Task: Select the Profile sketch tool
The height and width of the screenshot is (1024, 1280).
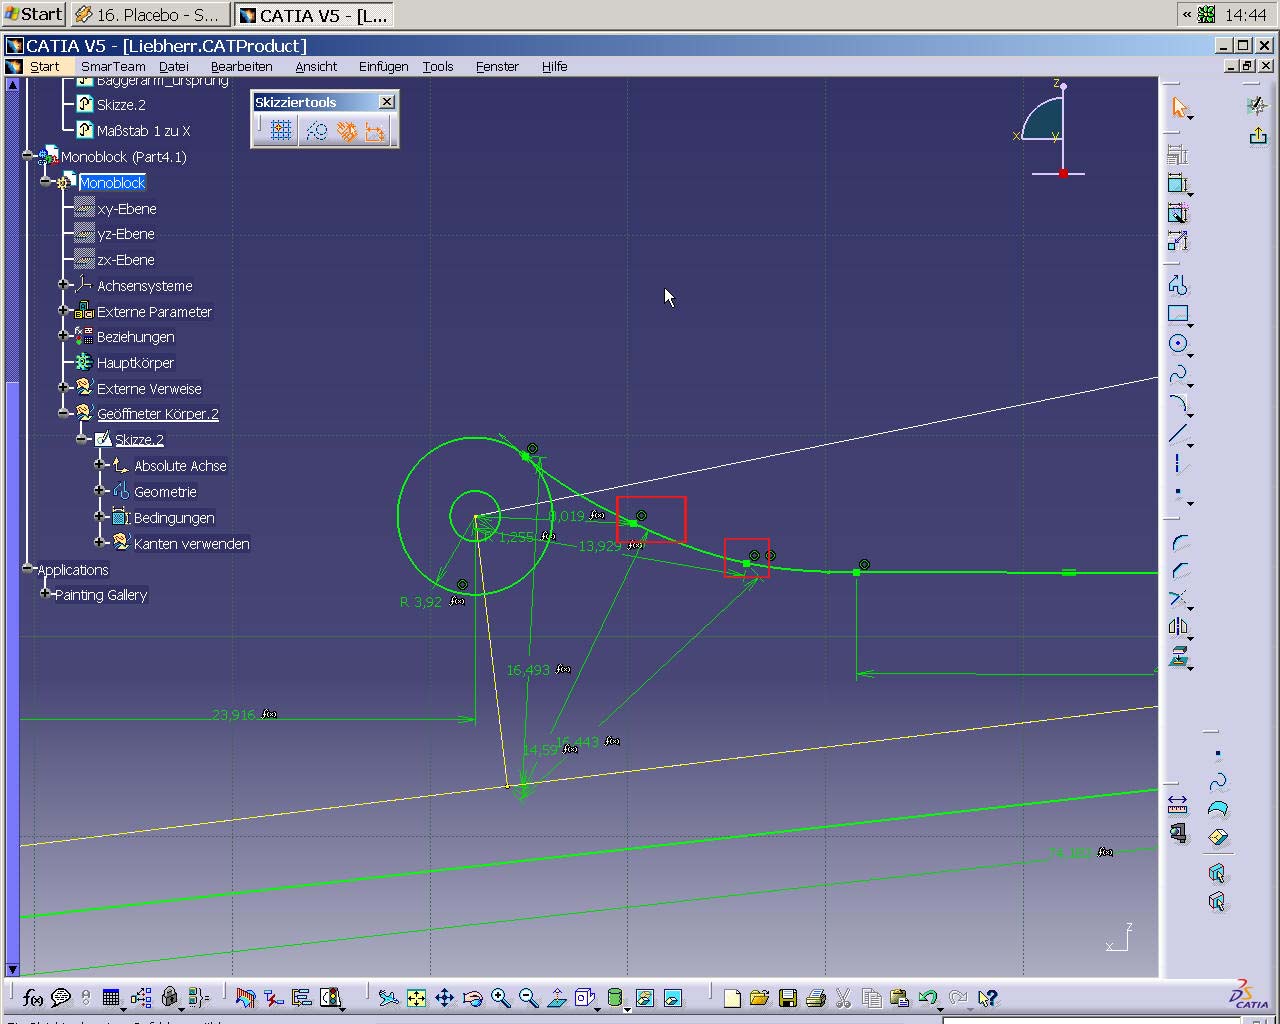Action: (1178, 285)
